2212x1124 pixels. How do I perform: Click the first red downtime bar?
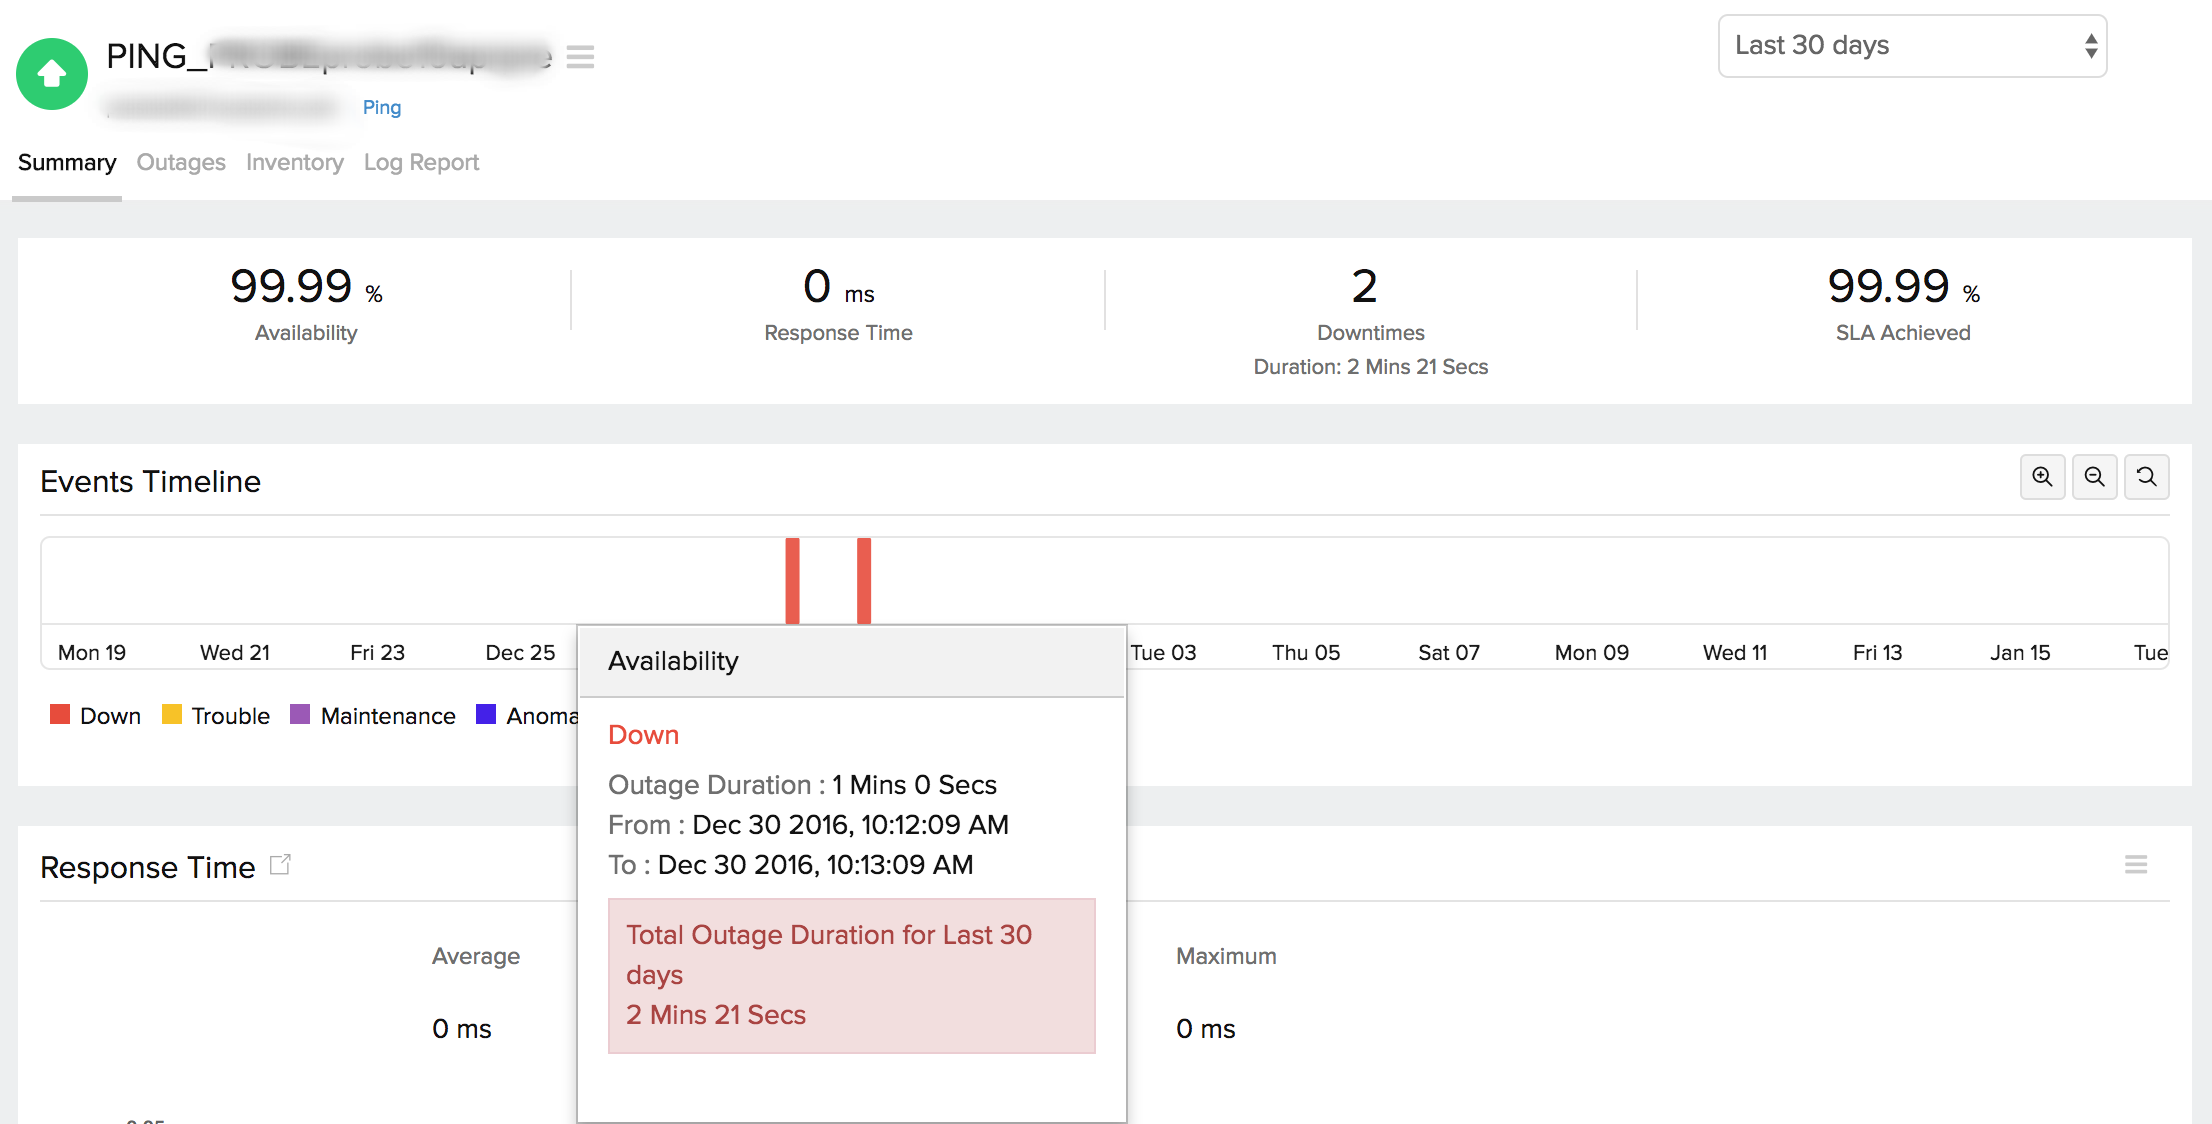click(x=792, y=580)
